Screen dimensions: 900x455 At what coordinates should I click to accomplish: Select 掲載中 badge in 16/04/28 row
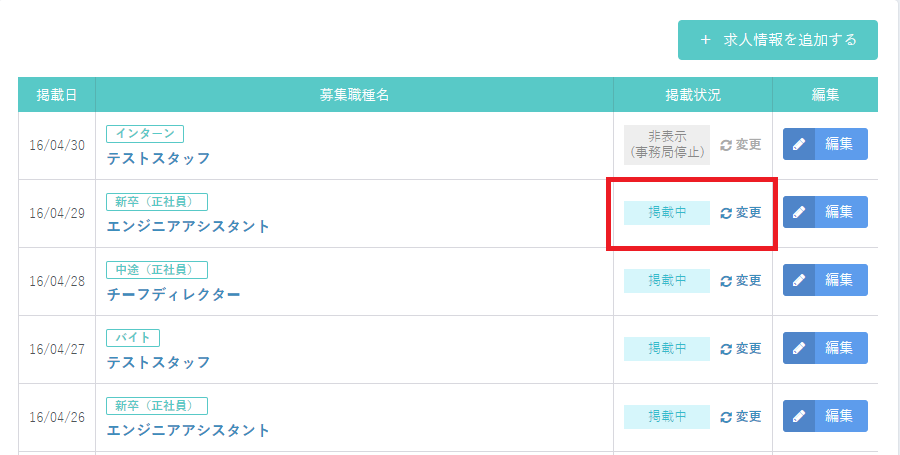click(x=667, y=281)
